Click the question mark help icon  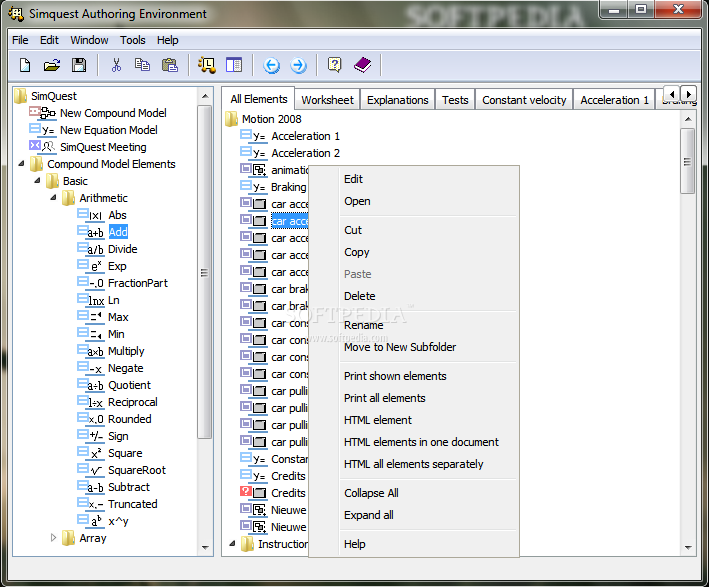pos(335,65)
